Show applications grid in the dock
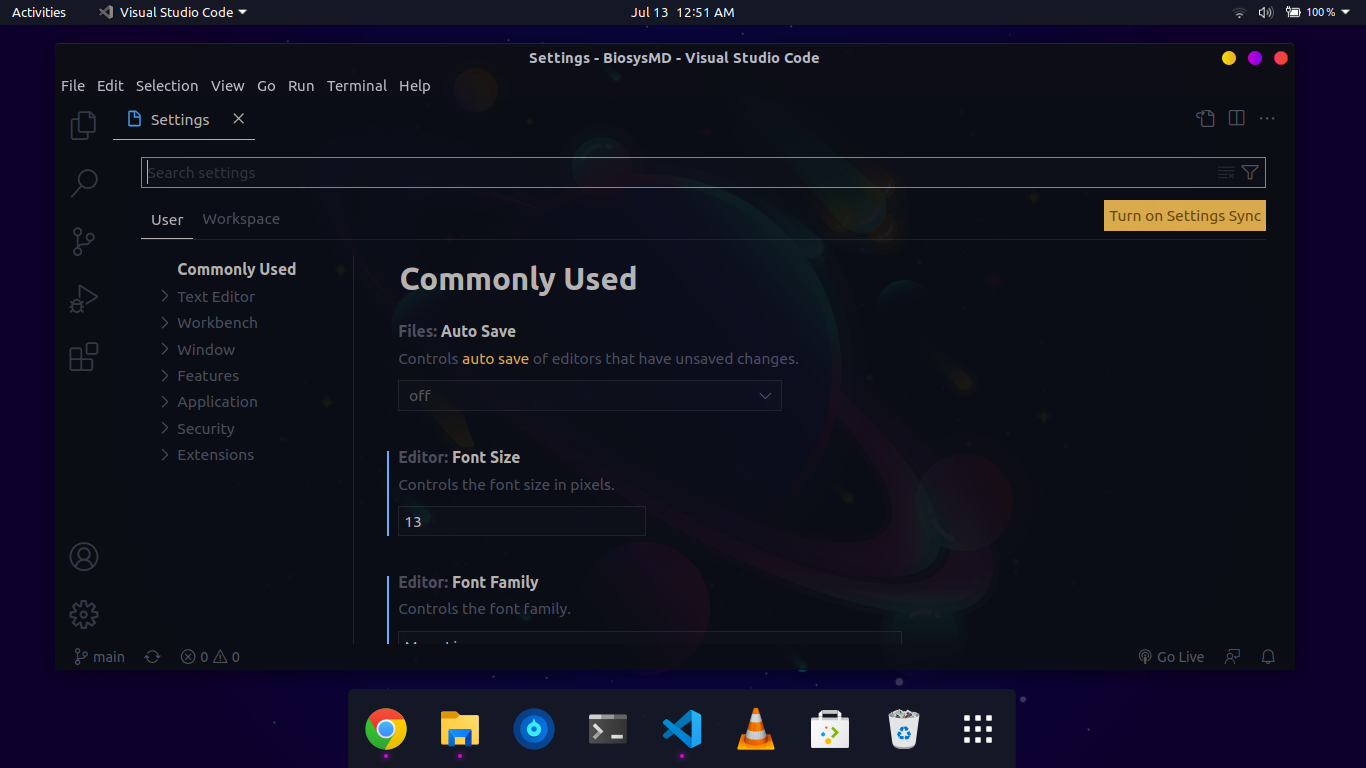The width and height of the screenshot is (1366, 768). [x=978, y=729]
